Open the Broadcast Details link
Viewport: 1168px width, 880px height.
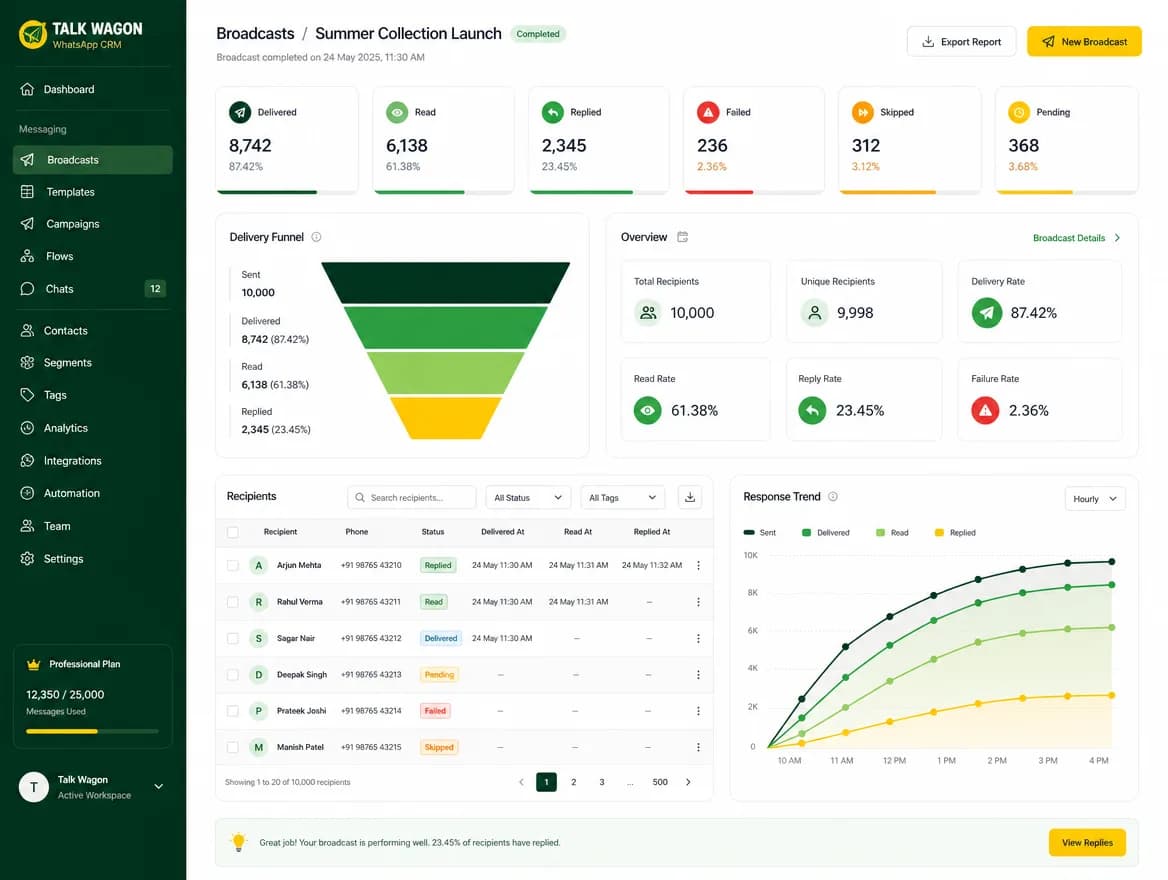click(1076, 238)
